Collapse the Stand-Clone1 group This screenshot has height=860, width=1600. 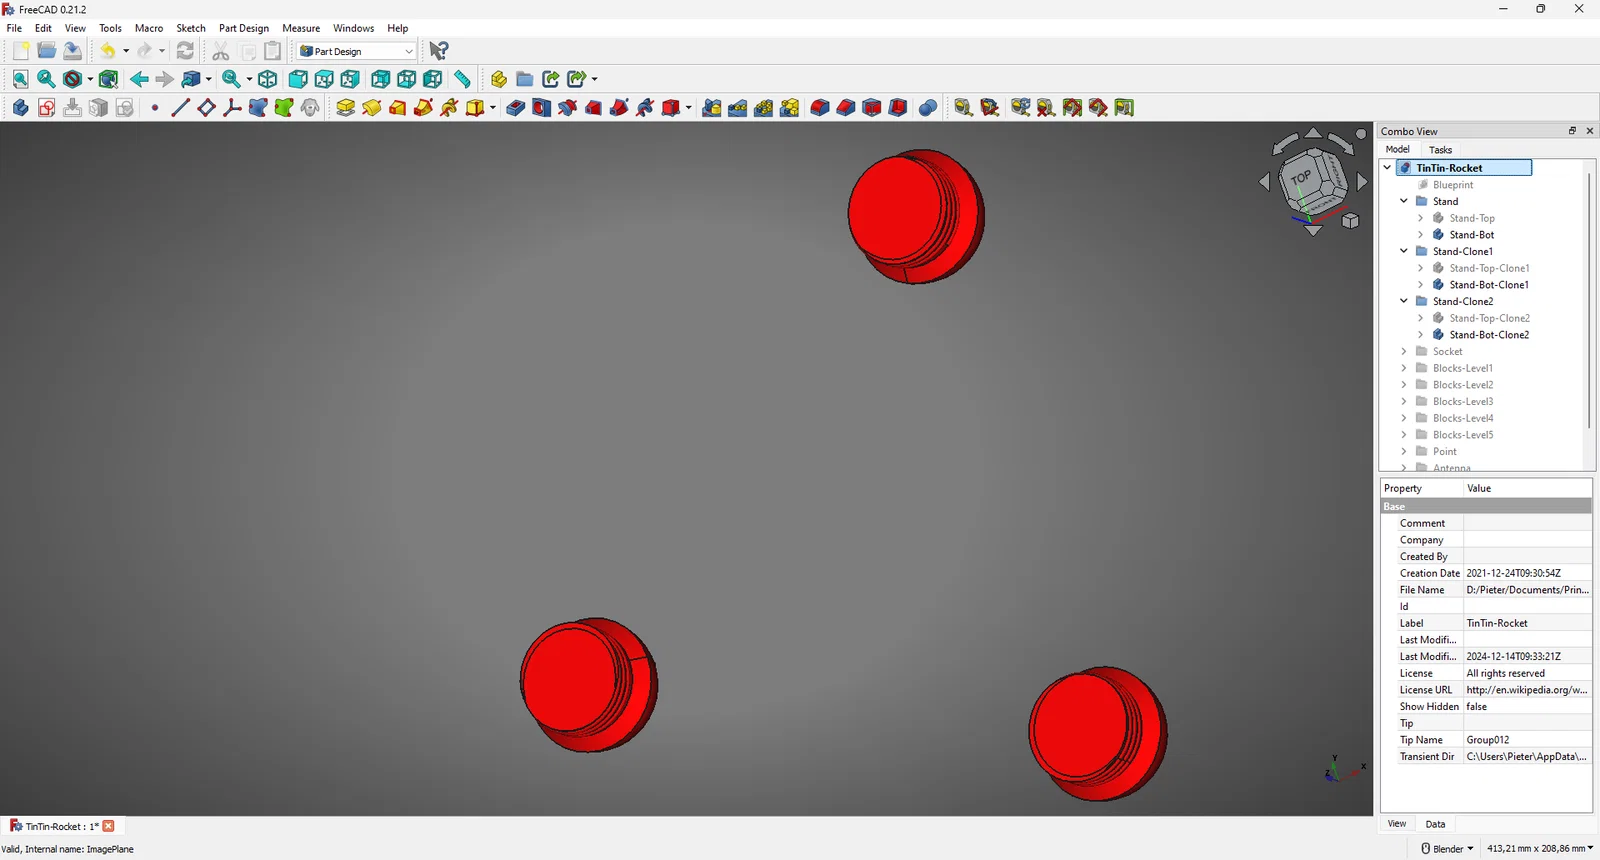pos(1404,251)
